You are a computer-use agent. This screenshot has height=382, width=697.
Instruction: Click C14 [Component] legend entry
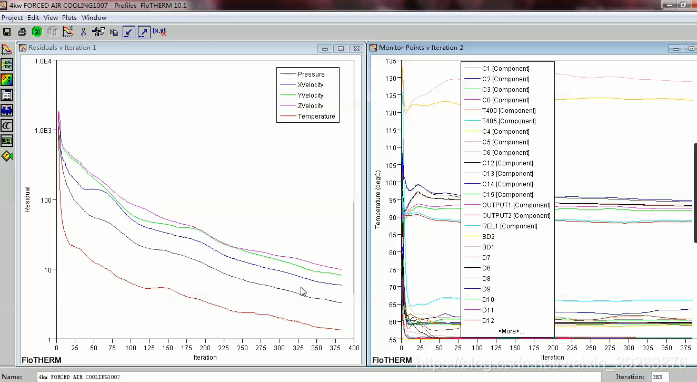508,184
